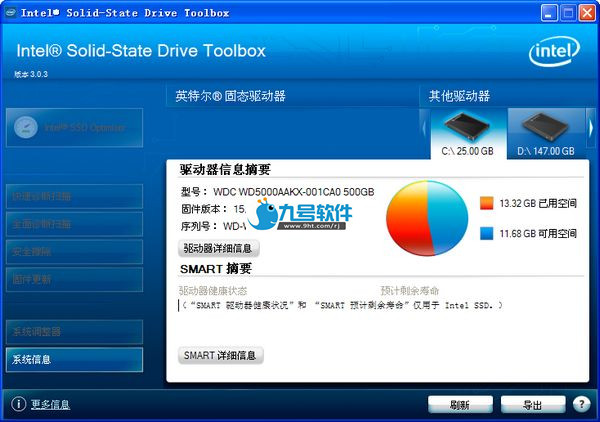Click the 13.32 GB 已用空间 text

(x=538, y=203)
